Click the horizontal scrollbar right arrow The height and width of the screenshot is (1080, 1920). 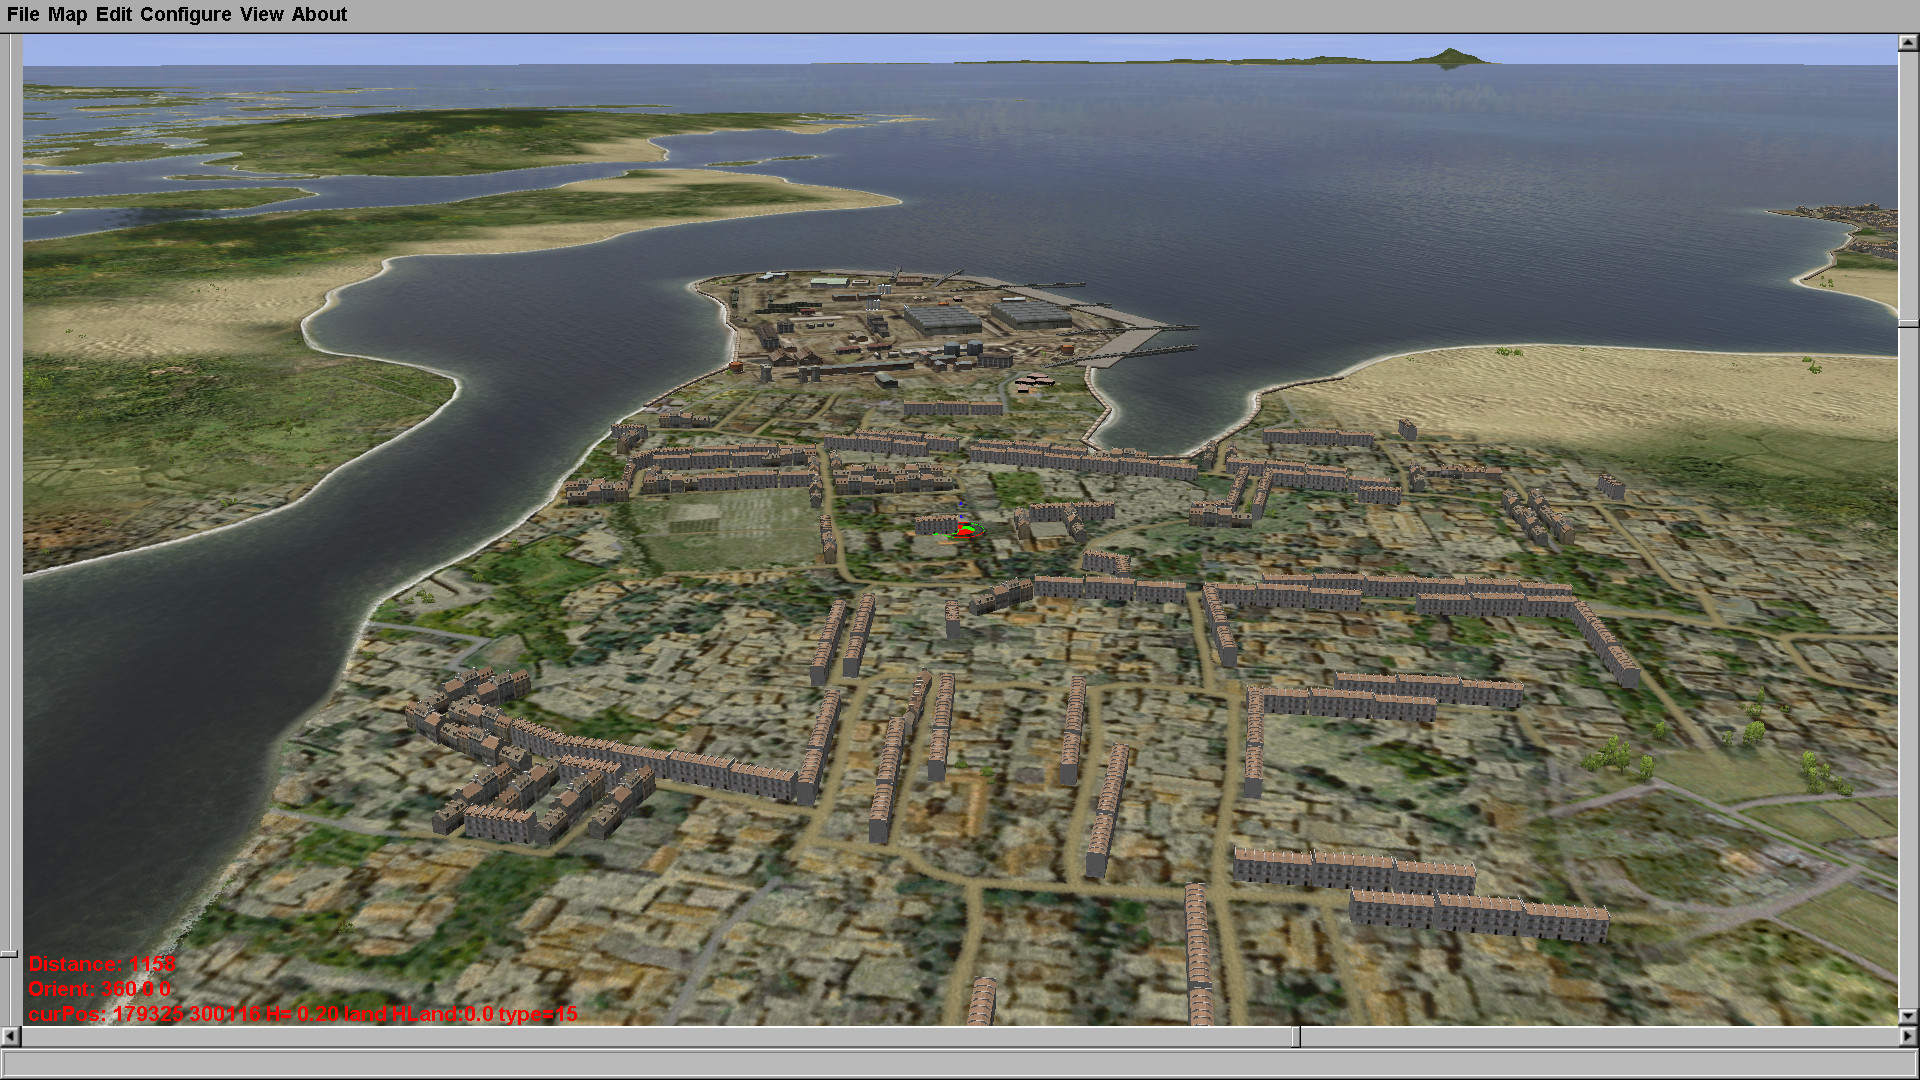click(x=1908, y=1037)
